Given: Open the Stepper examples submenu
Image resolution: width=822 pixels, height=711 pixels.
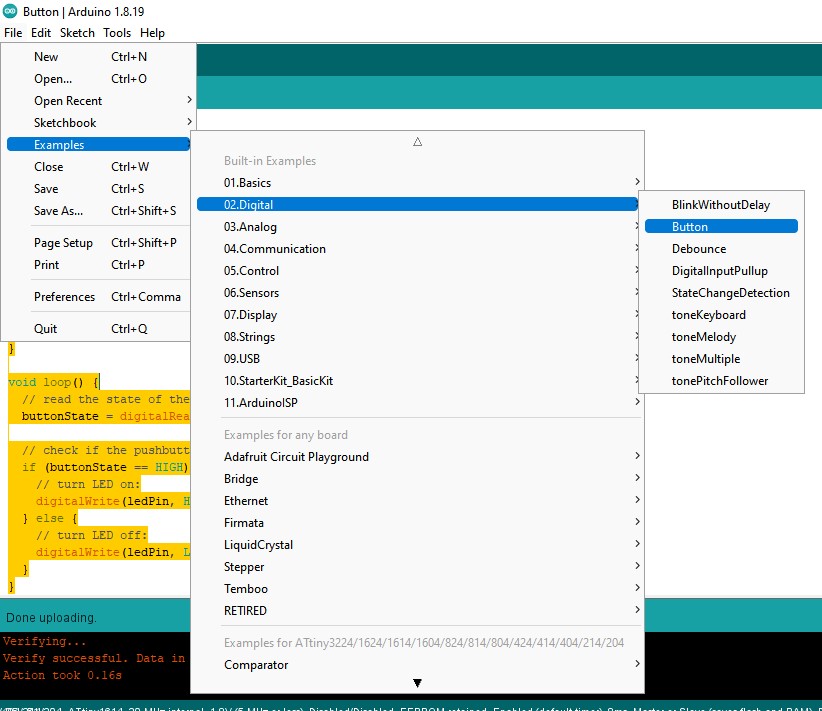Looking at the screenshot, I should 417,567.
